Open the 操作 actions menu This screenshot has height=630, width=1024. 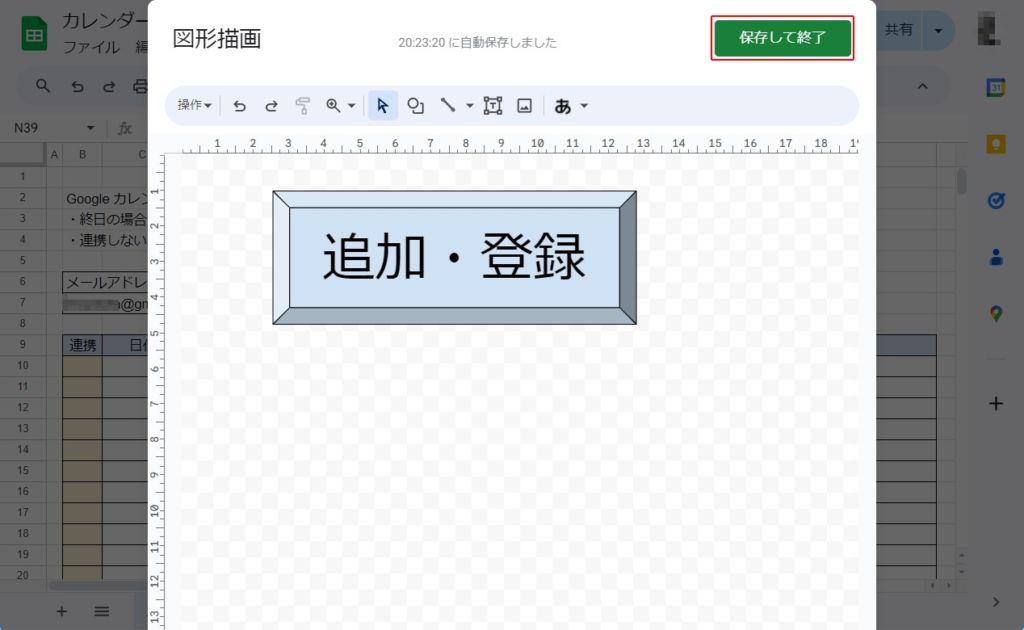[x=194, y=105]
